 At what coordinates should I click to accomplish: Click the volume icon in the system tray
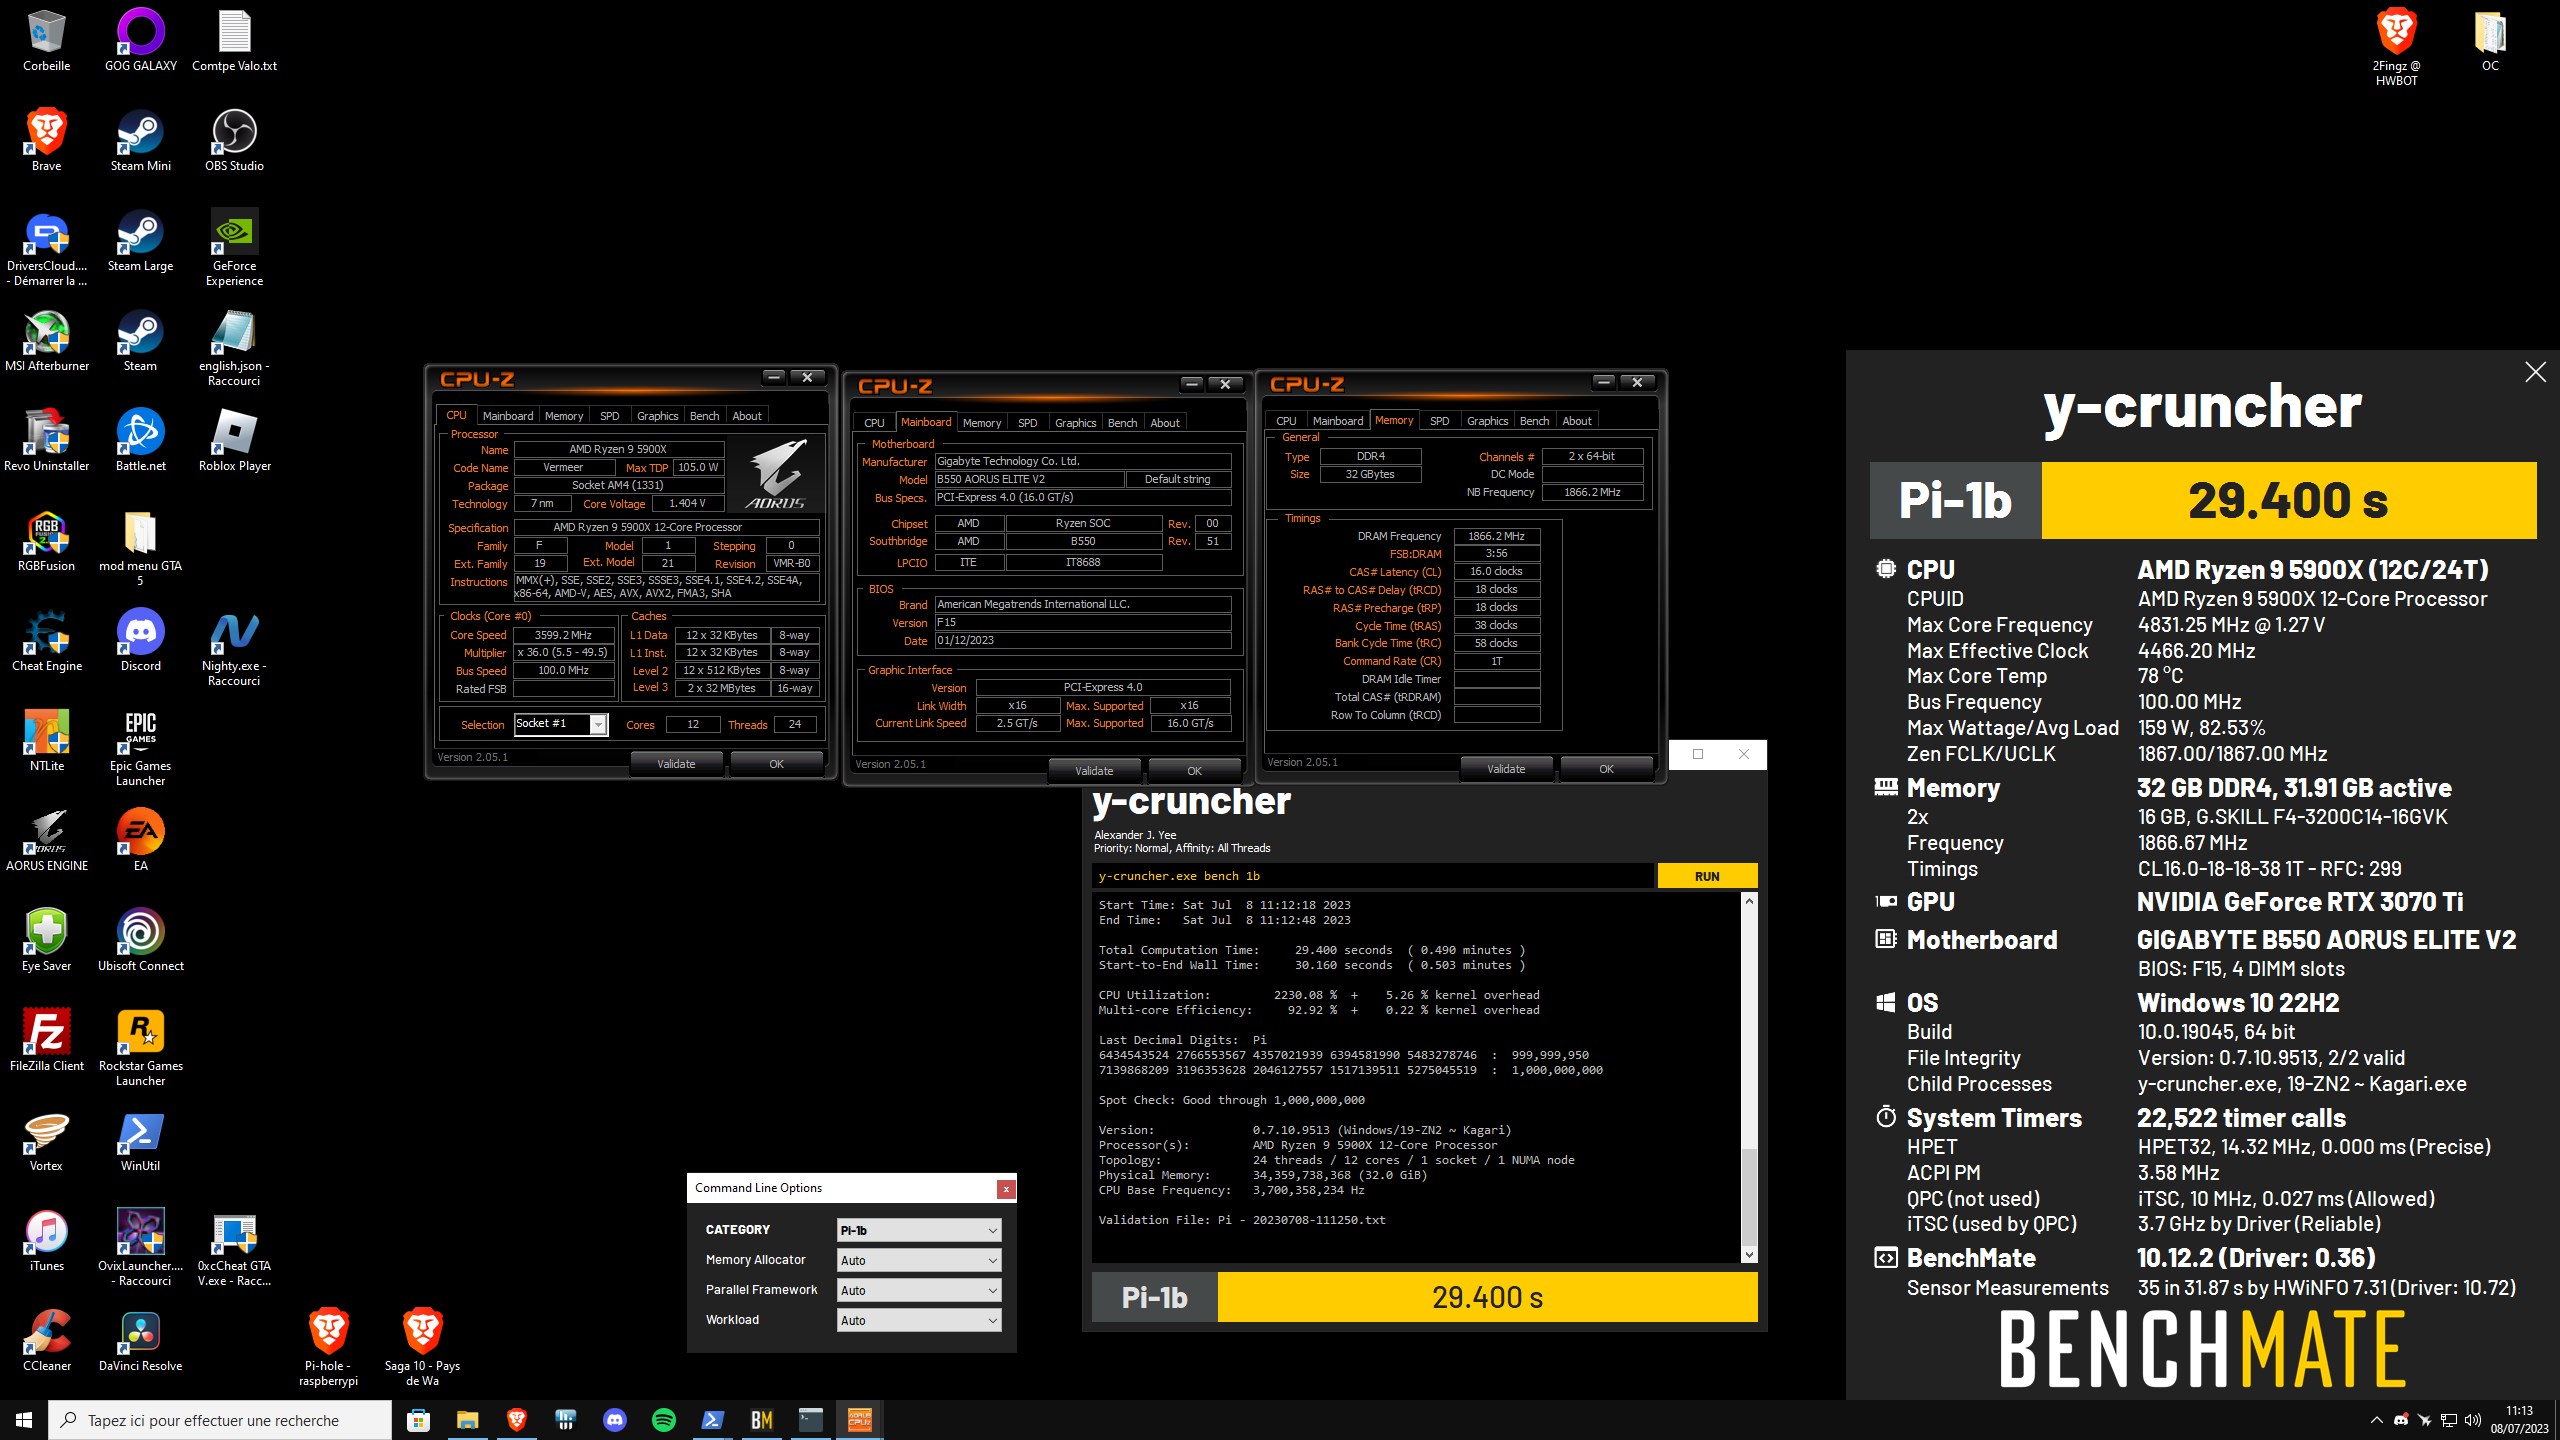tap(2473, 1420)
